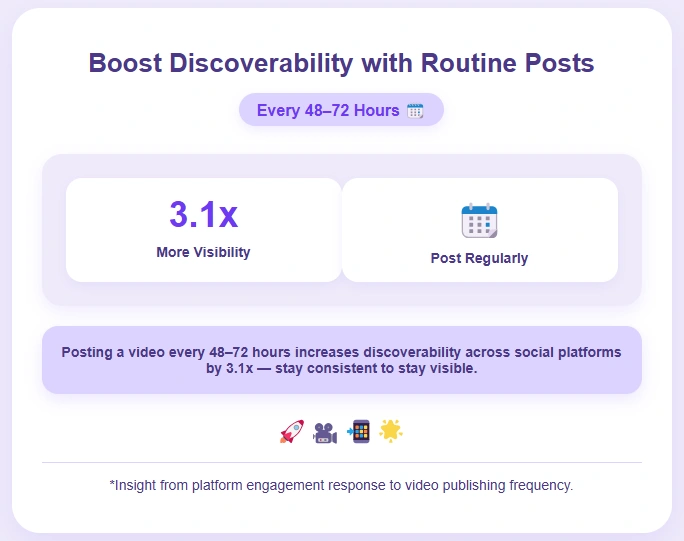Click the More Visibility label
Image resolution: width=684 pixels, height=541 pixels.
click(203, 252)
